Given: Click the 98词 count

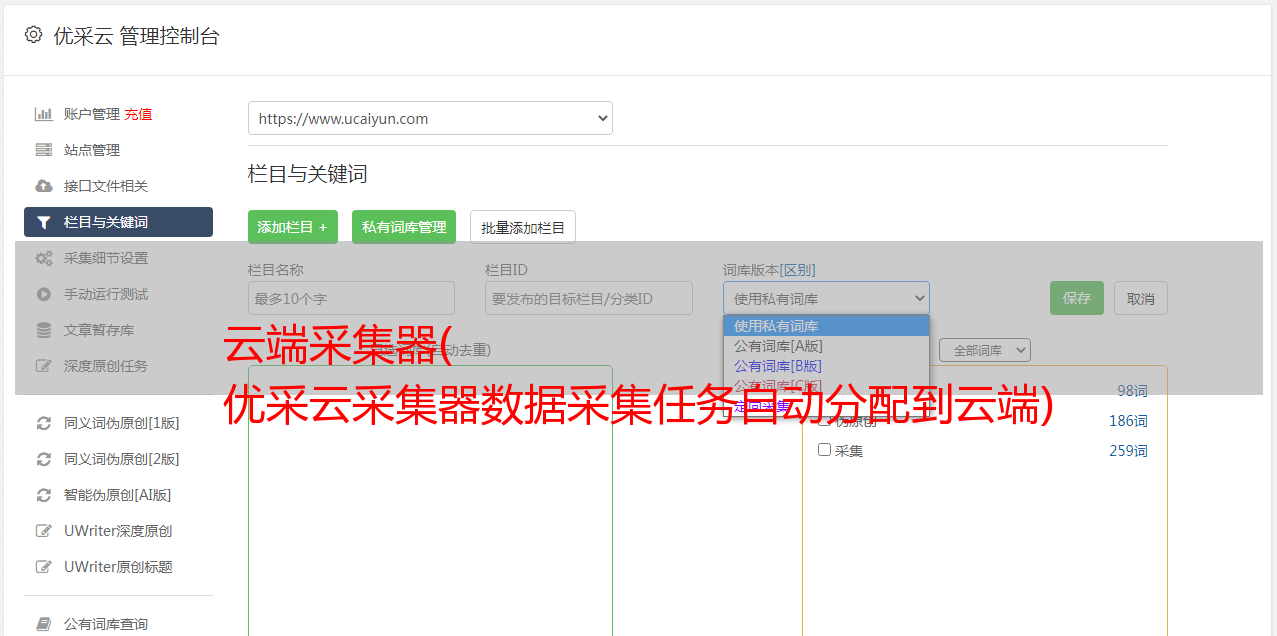Looking at the screenshot, I should [x=1132, y=391].
